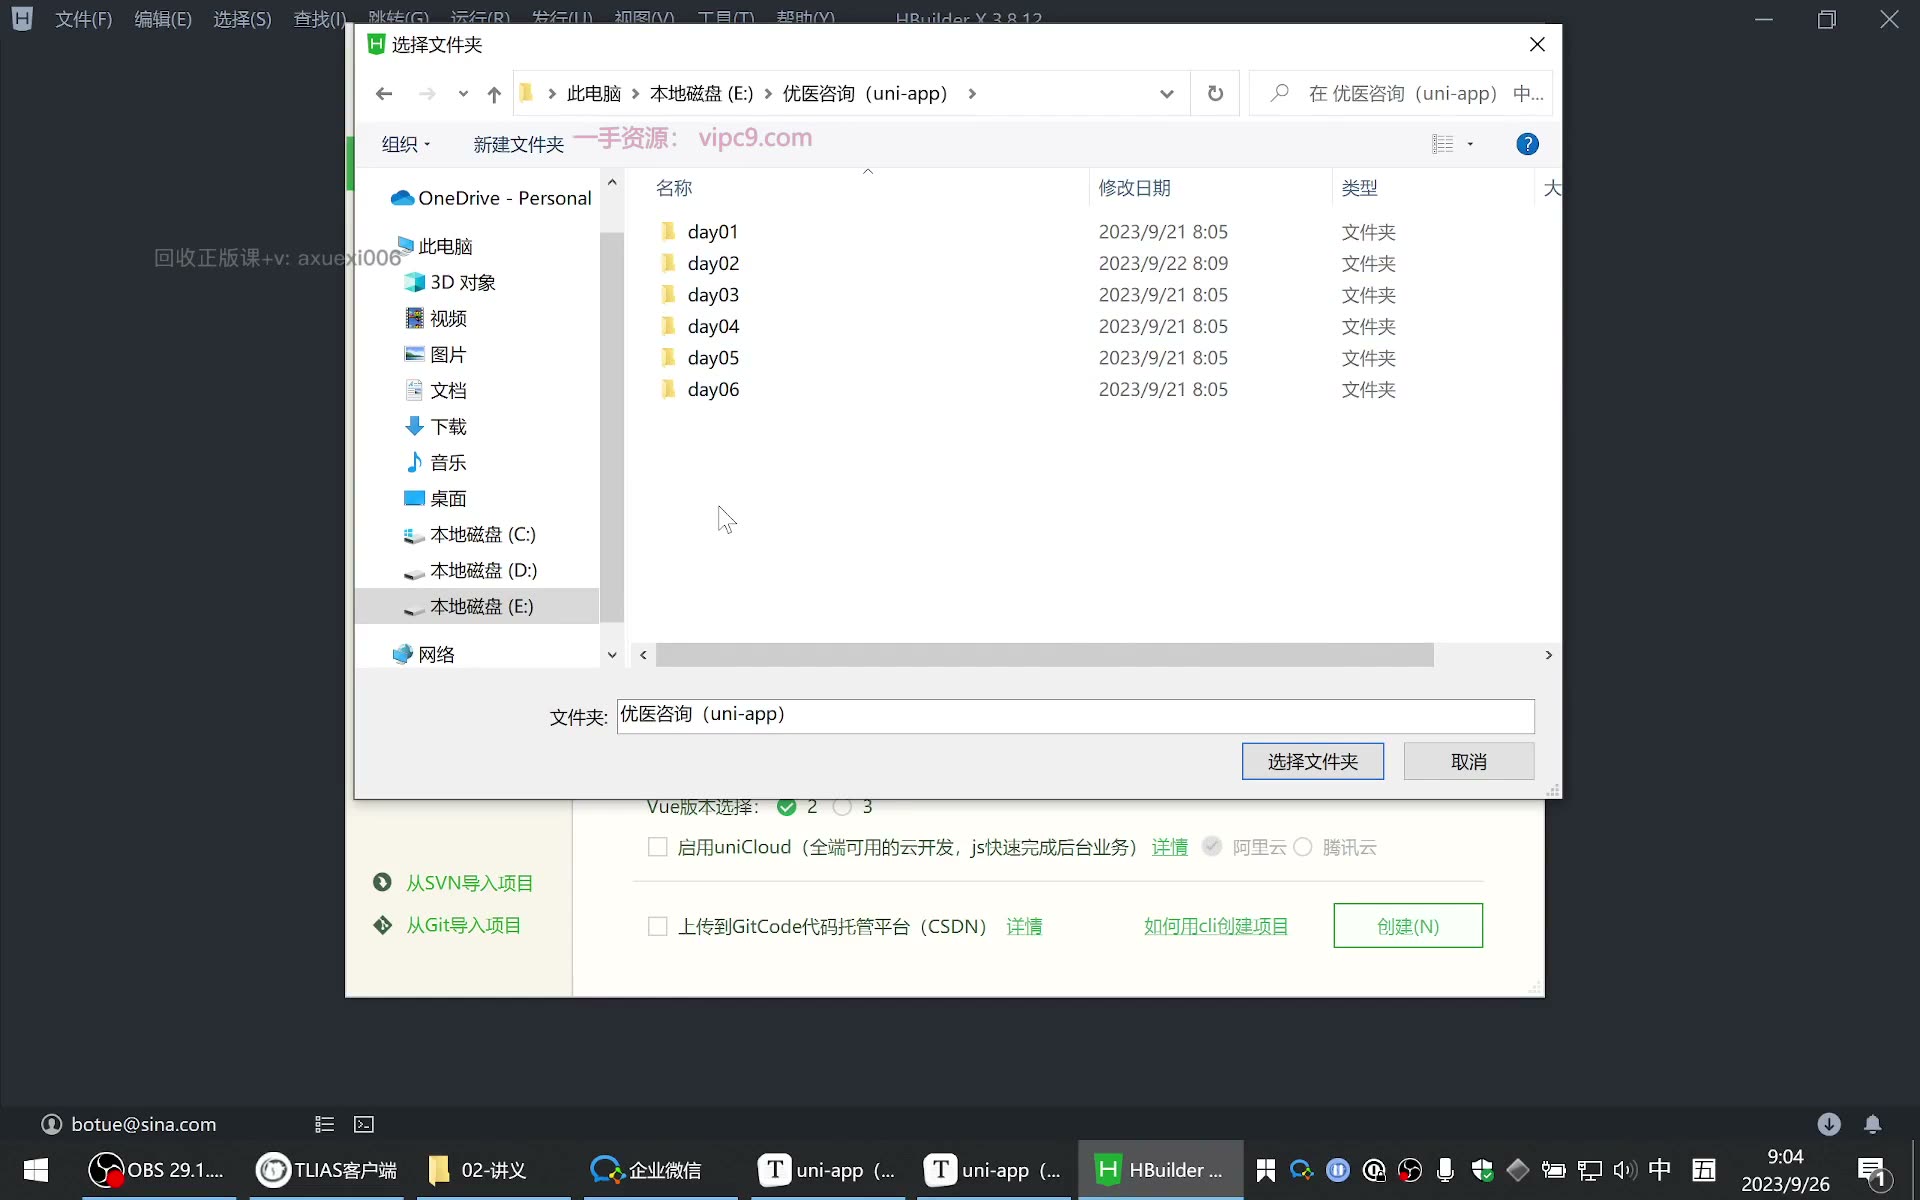Switch to OBS in the taskbar
Viewport: 1920px width, 1200px height.
[x=157, y=1170]
